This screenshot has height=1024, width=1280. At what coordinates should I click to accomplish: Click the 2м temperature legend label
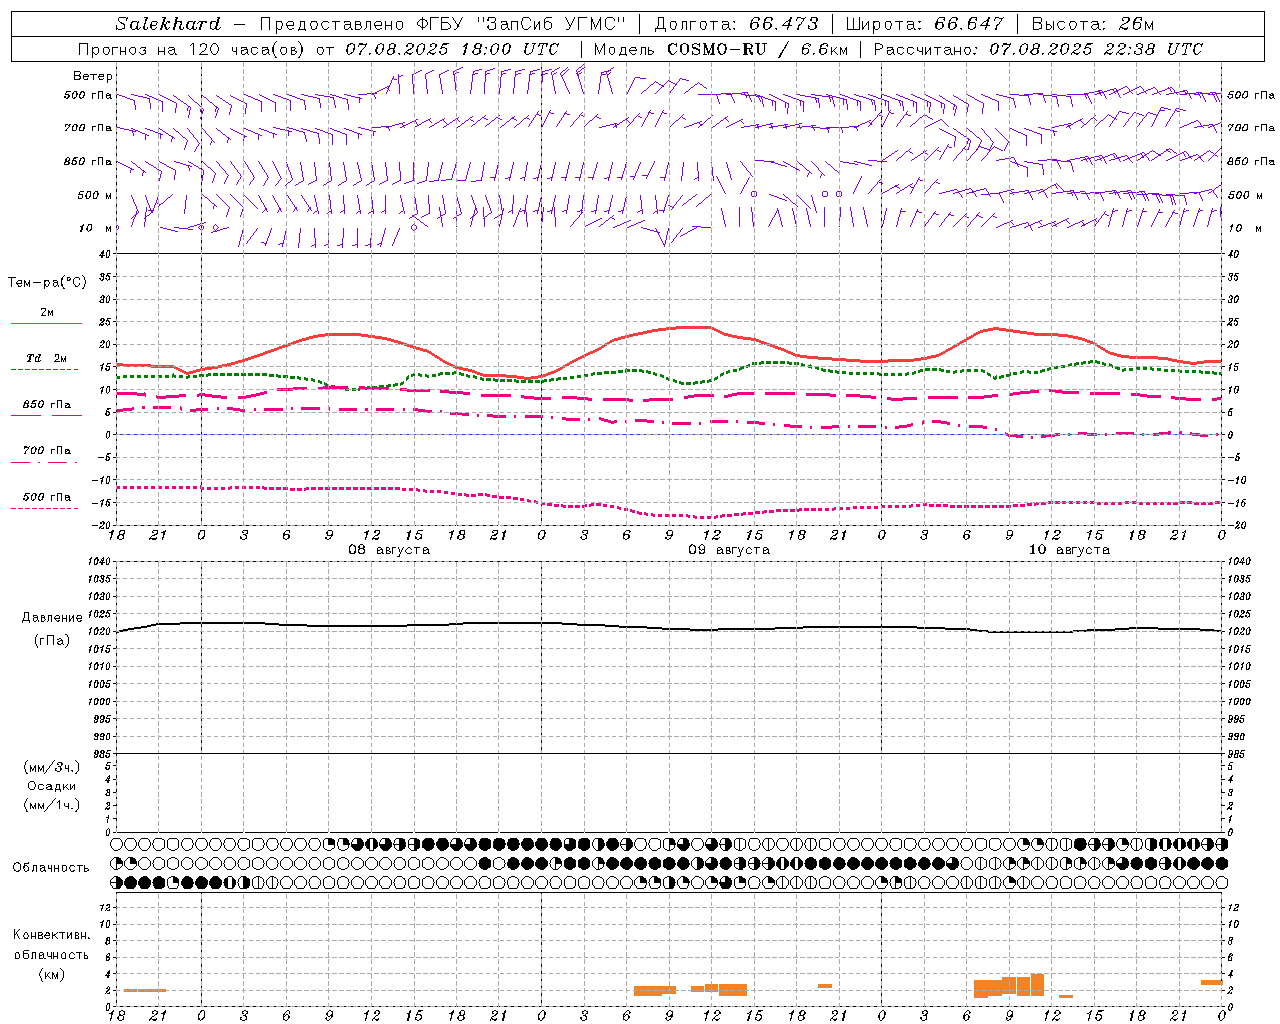point(47,313)
